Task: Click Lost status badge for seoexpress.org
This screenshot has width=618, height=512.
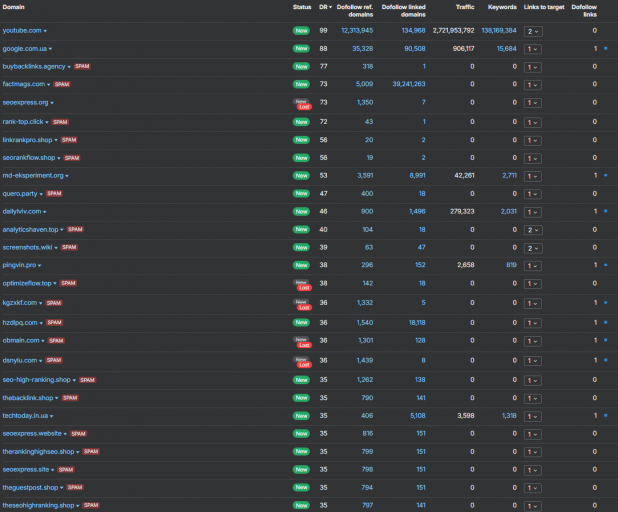Action: click(x=304, y=107)
